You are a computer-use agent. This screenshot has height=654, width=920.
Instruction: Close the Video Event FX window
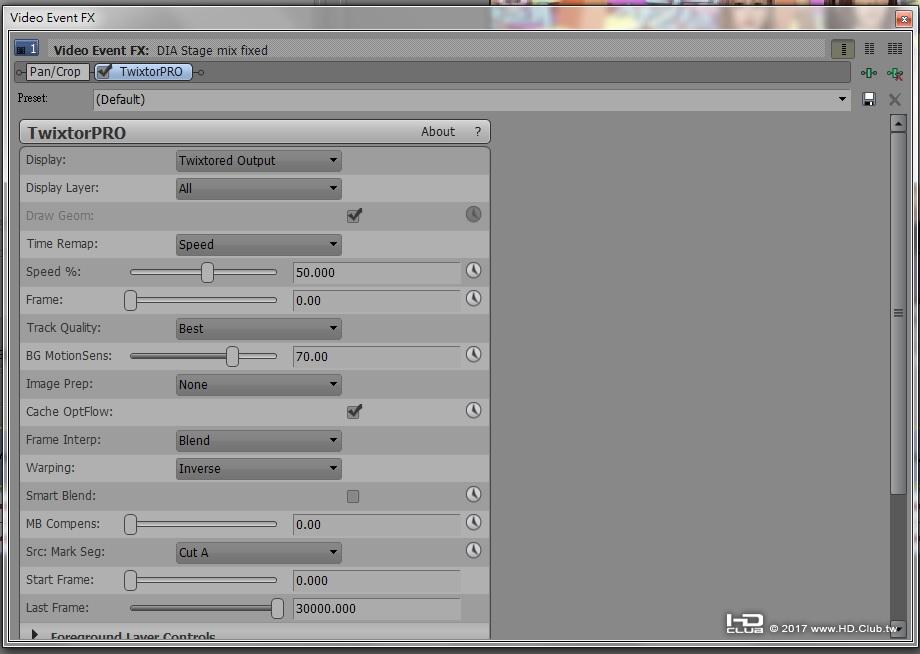coord(904,19)
